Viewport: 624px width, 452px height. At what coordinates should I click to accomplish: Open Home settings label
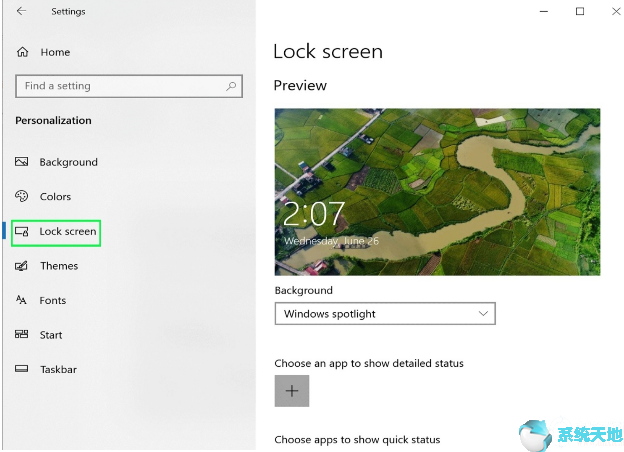coord(55,52)
